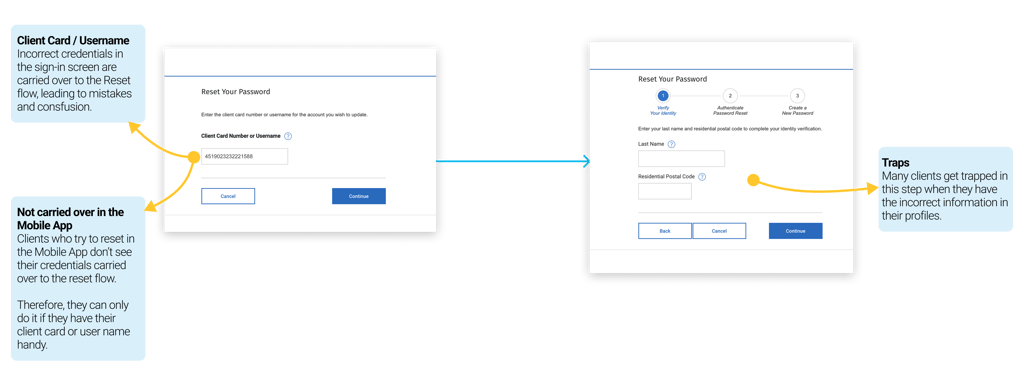
Task: Click the 'Verify Your Identity' step label
Action: click(663, 110)
